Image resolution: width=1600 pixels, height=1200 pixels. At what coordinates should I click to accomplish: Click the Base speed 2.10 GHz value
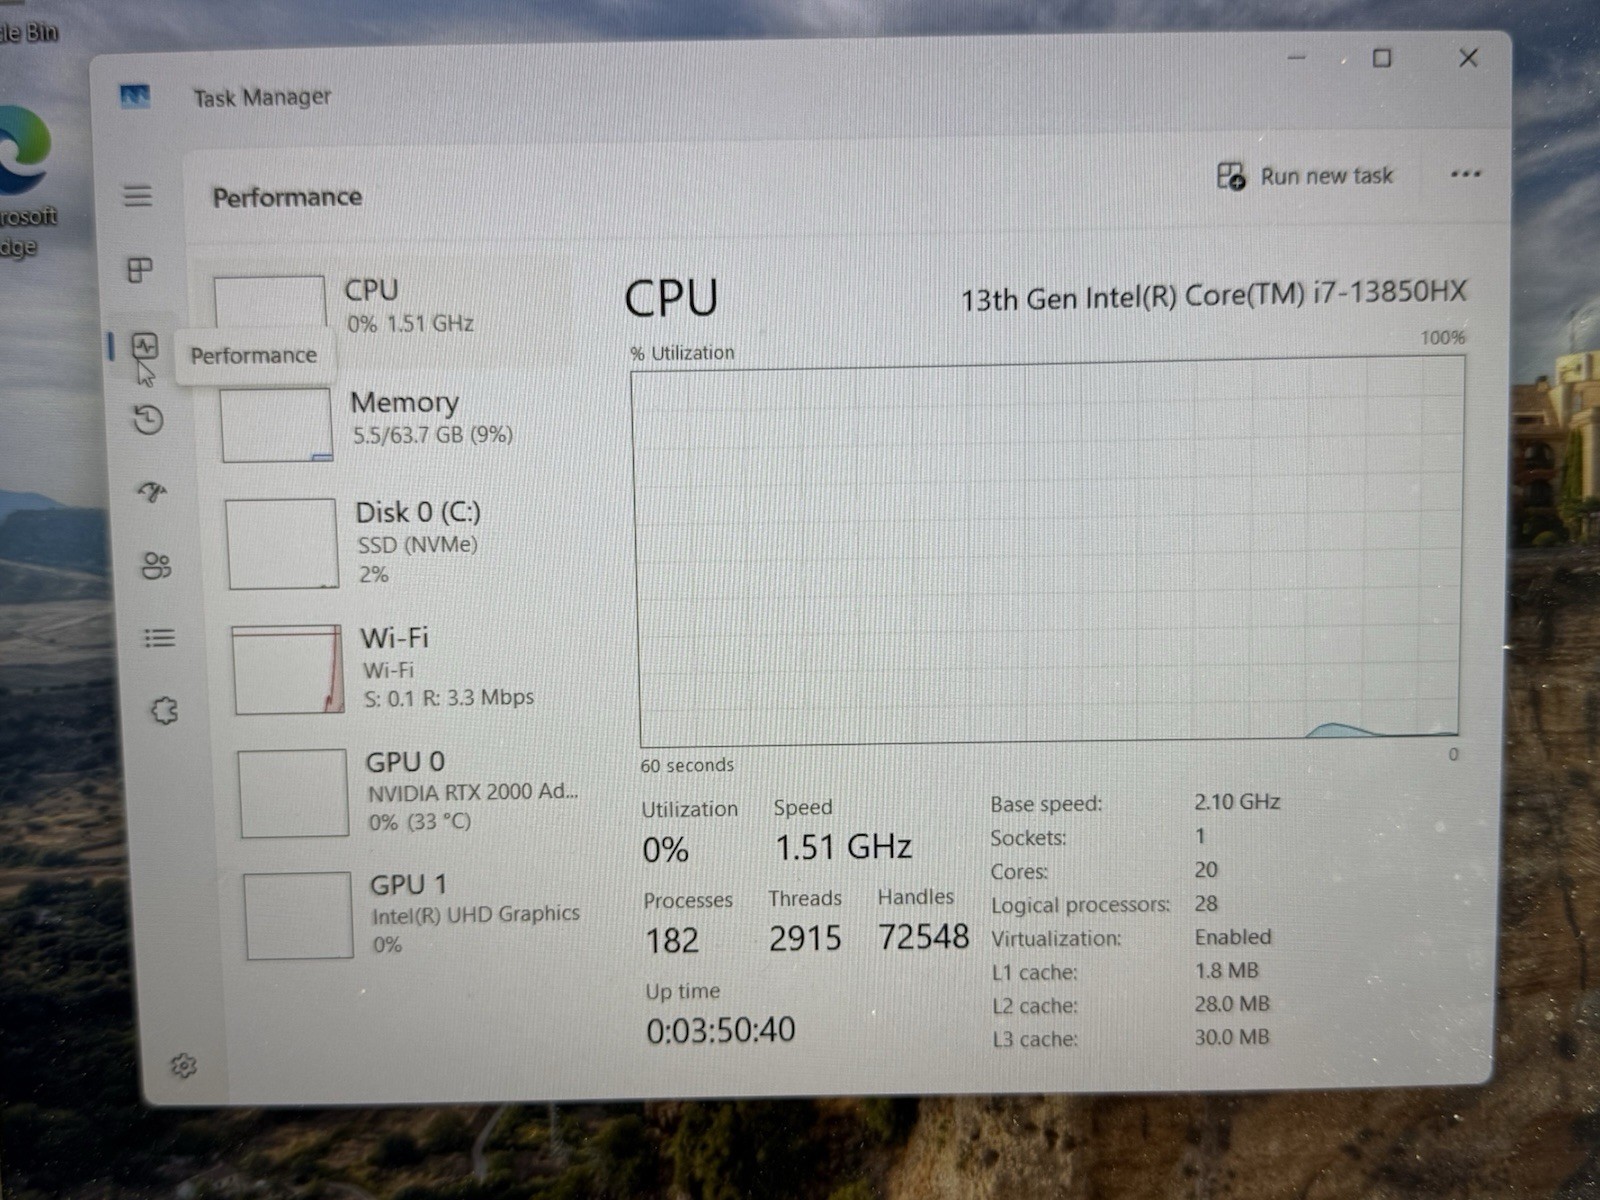(x=1237, y=802)
